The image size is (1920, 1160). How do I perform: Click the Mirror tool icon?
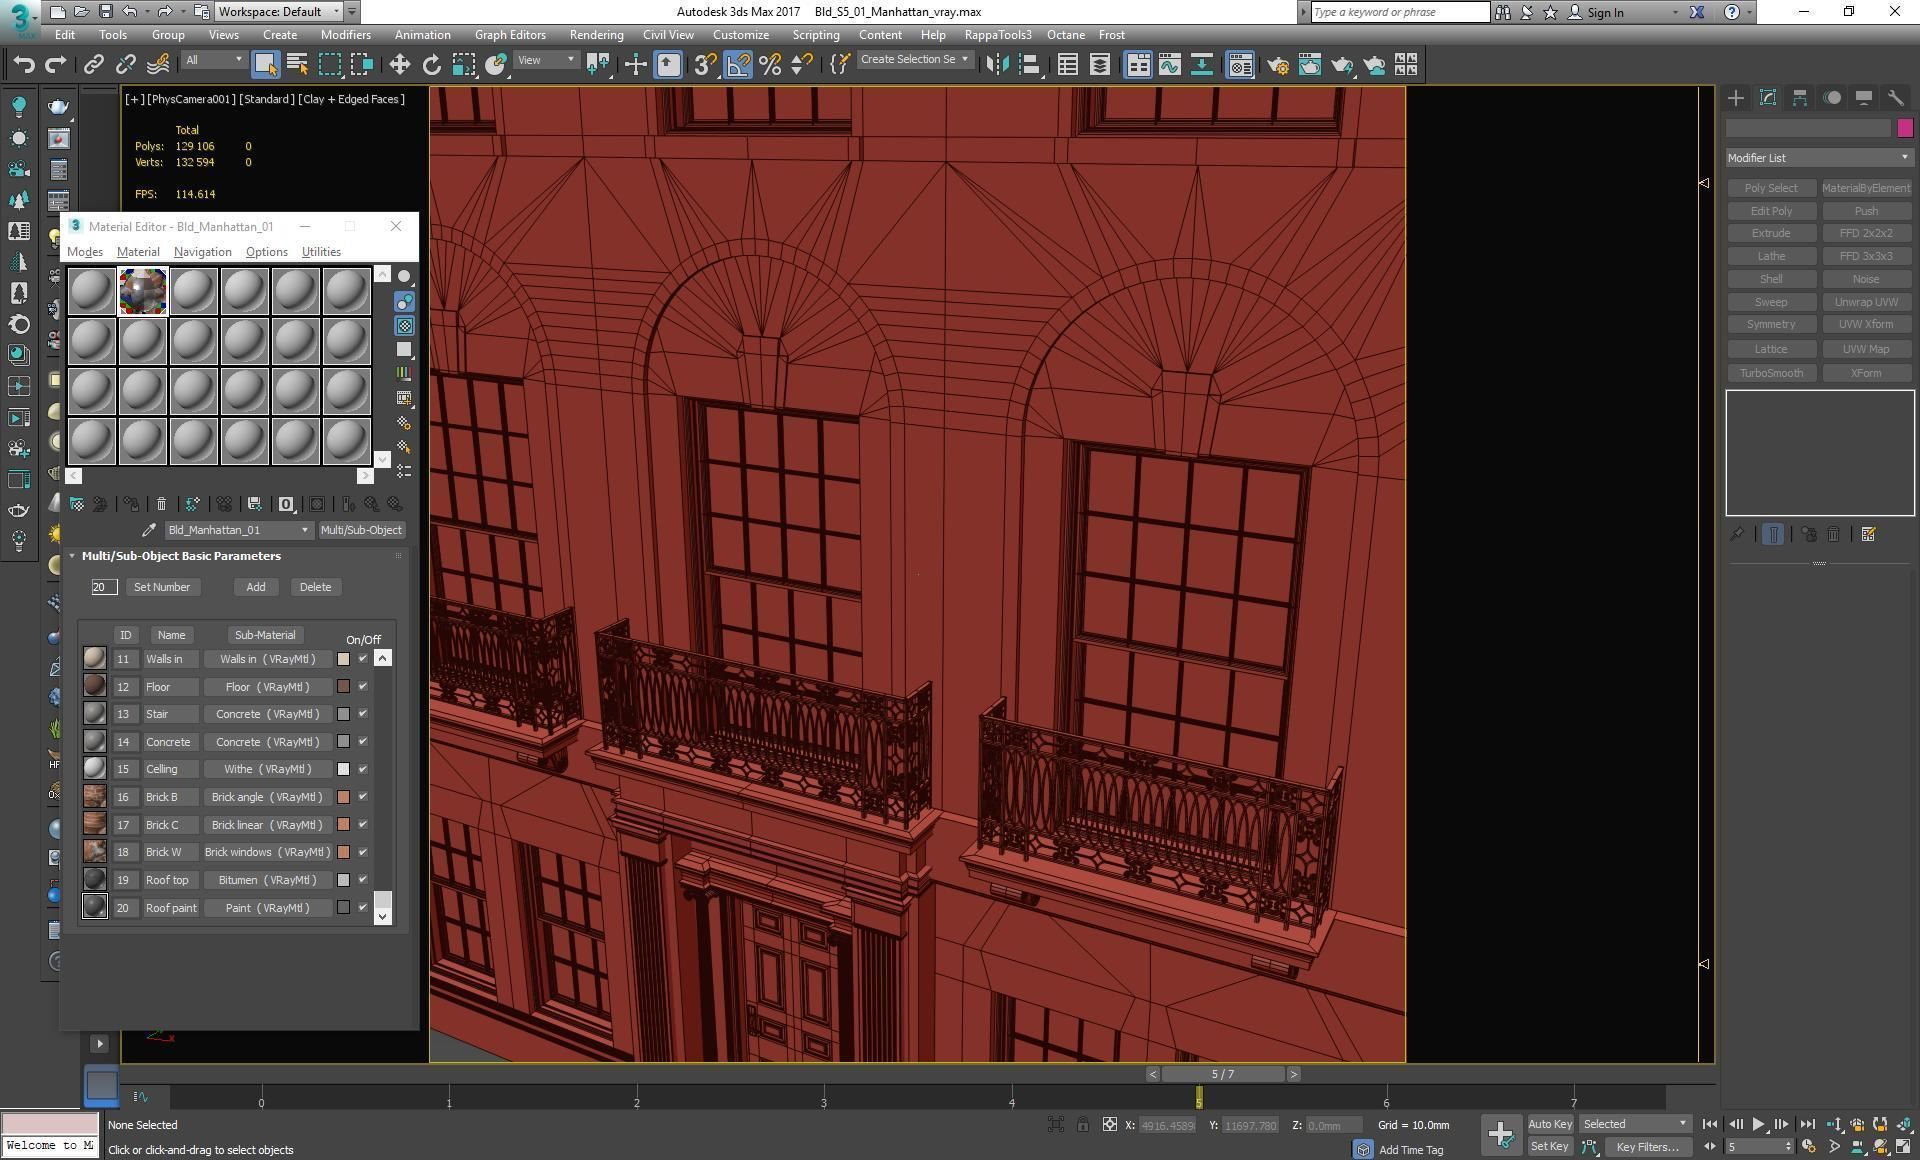(997, 65)
